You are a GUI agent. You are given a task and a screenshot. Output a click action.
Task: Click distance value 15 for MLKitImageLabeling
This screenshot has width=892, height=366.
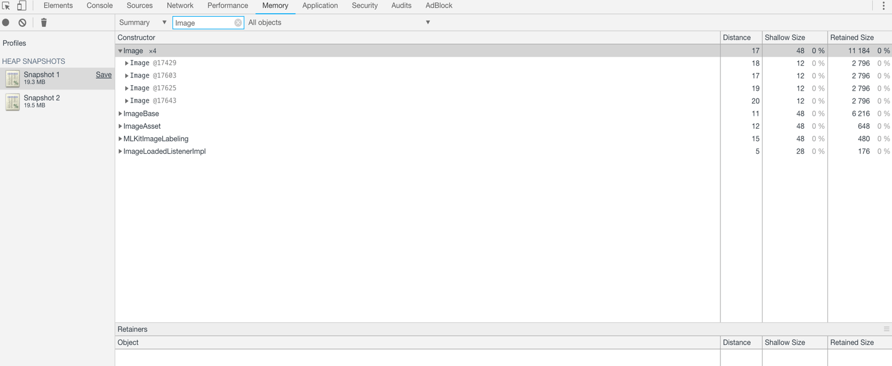756,138
